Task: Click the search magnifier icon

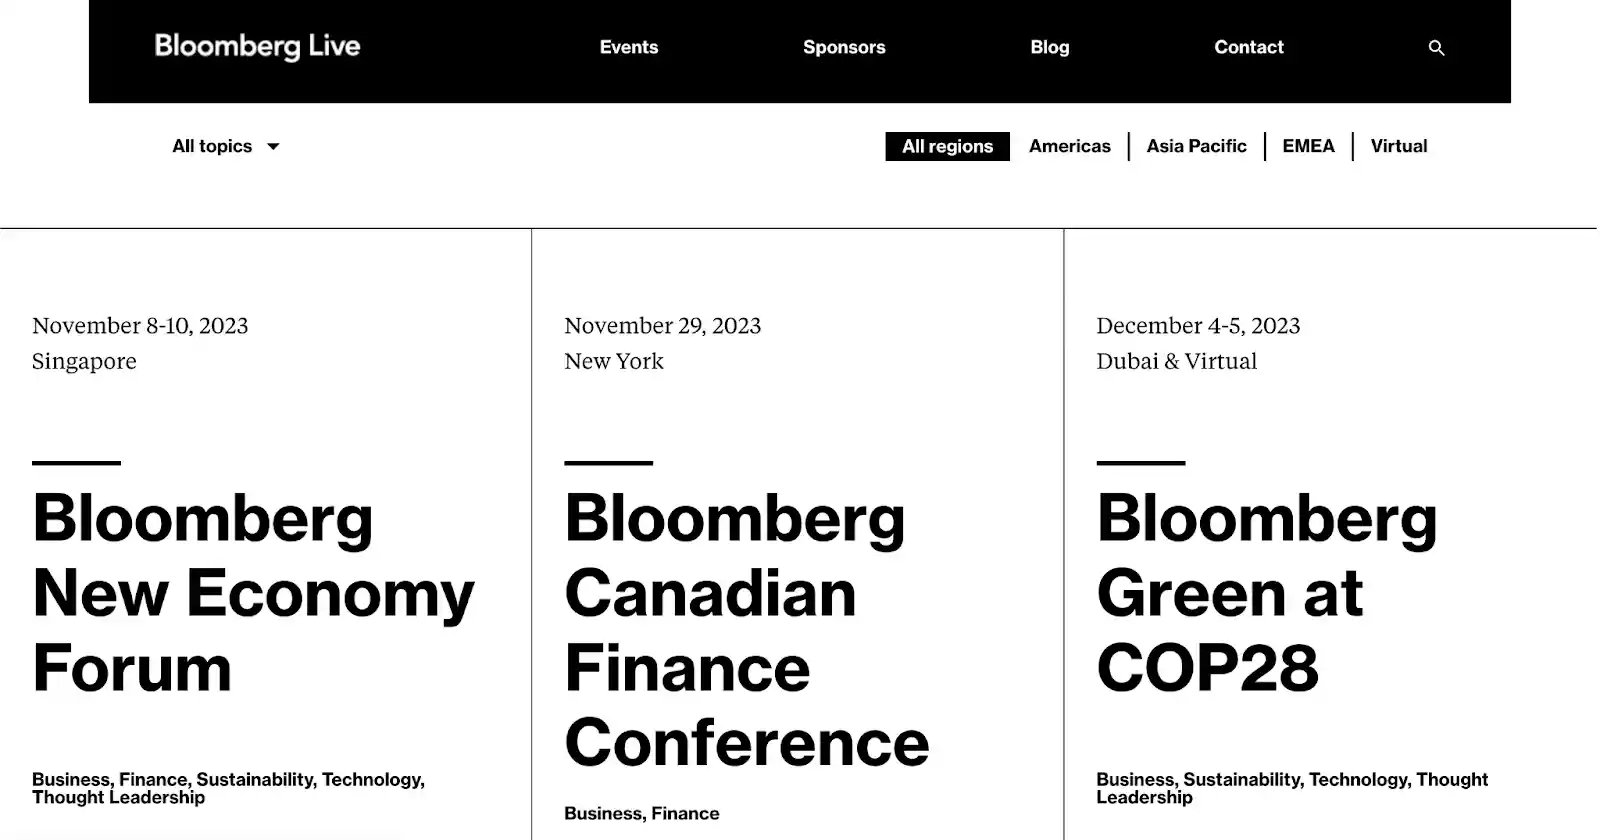Action: pyautogui.click(x=1436, y=48)
